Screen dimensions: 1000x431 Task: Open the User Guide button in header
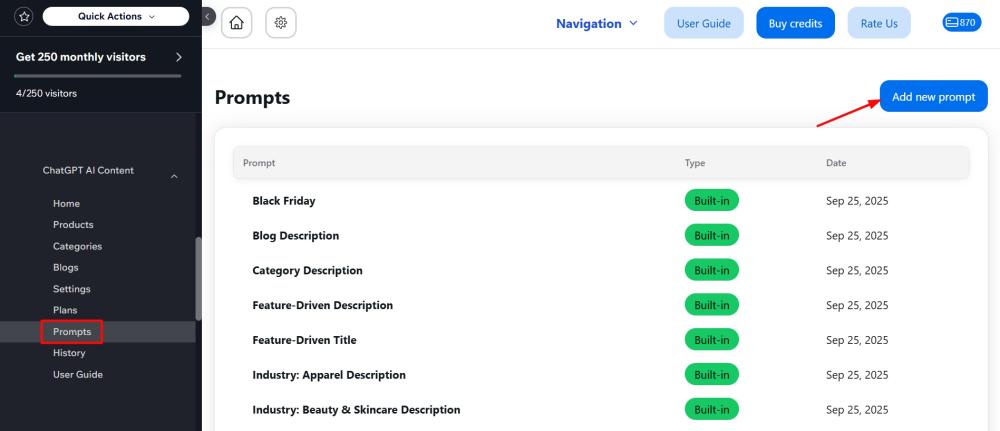click(x=703, y=23)
